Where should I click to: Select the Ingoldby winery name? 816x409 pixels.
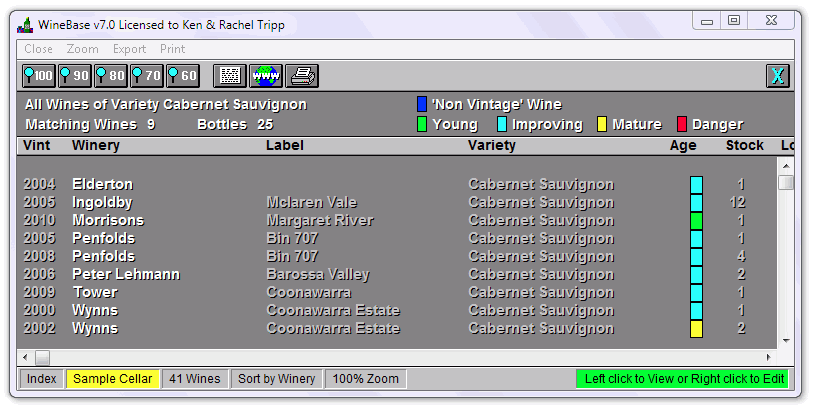tap(102, 203)
